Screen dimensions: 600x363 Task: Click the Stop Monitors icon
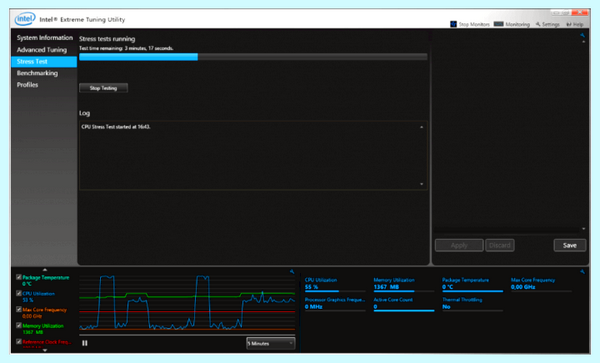tap(453, 24)
